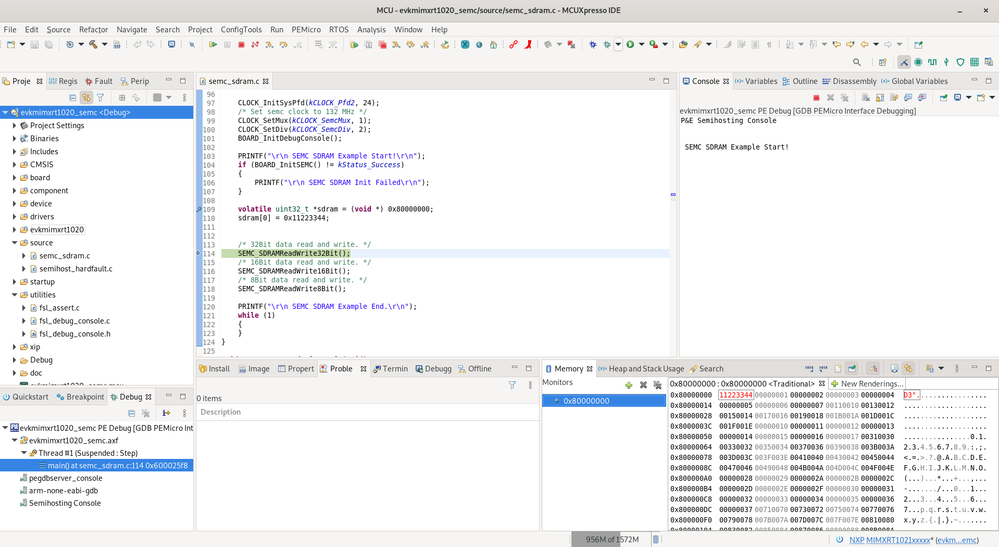Click the blue bug Debug icon
999x547 pixels.
593,45
